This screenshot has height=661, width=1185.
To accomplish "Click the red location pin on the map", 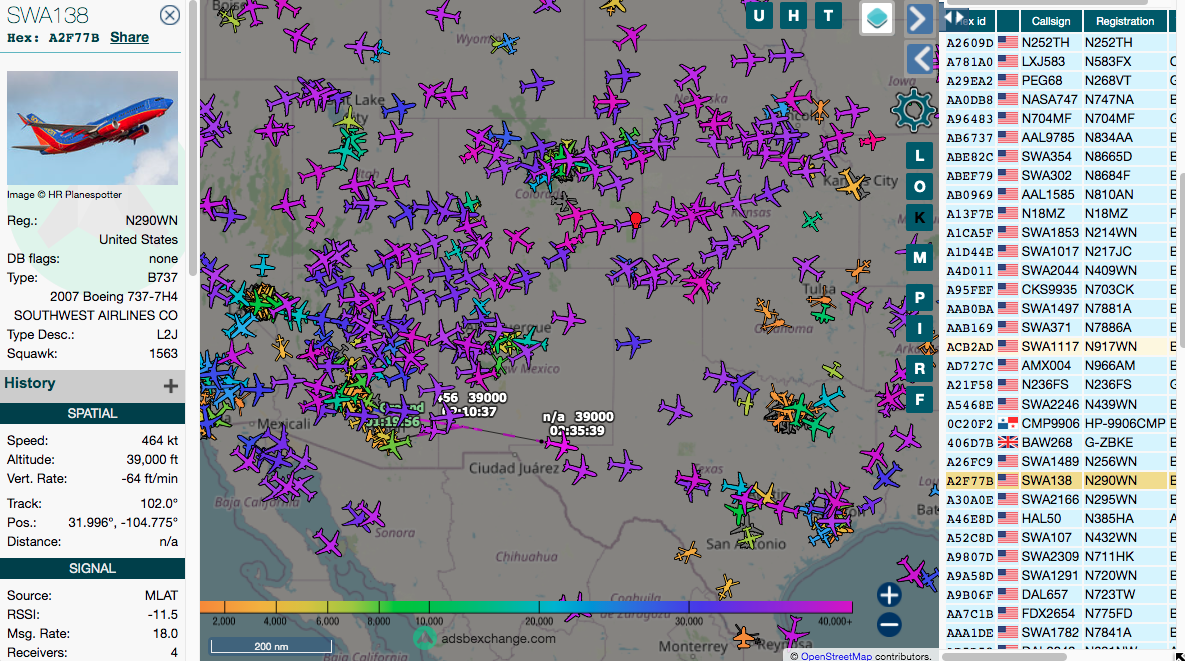I will point(636,221).
